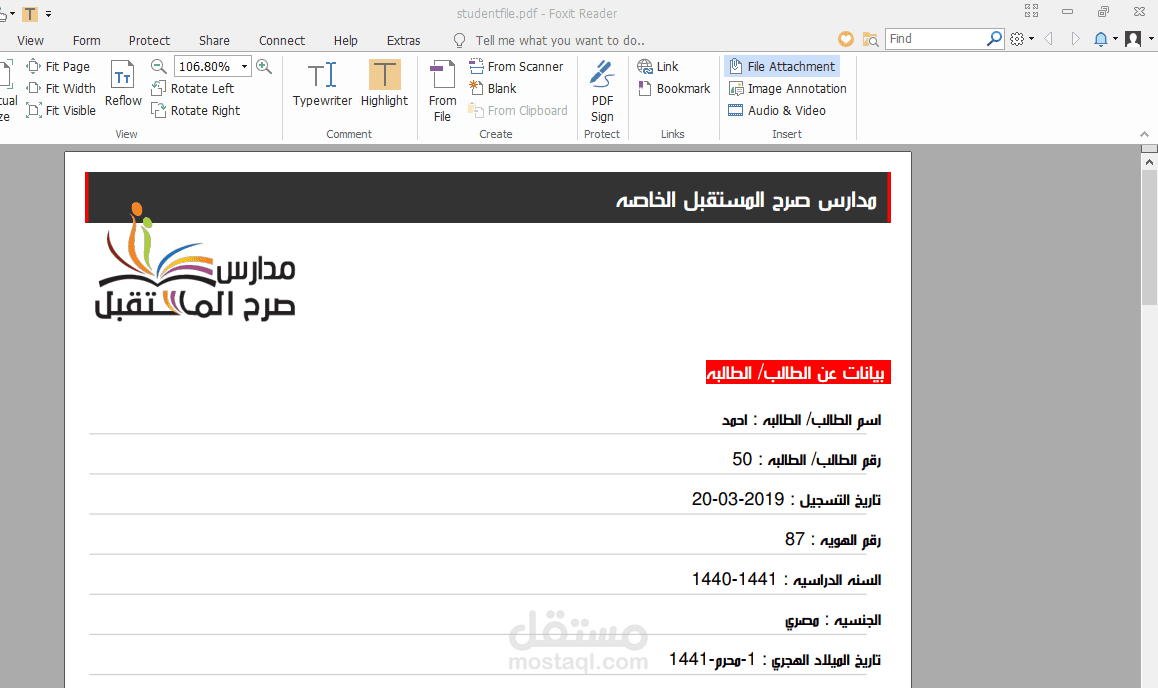Screen dimensions: 1158x688
Task: Select the Highlight tool
Action: [384, 85]
